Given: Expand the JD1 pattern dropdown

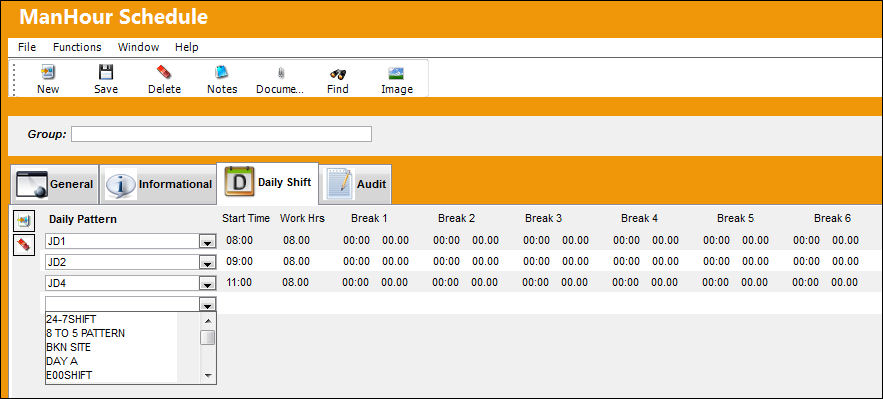Looking at the screenshot, I should click(x=208, y=242).
